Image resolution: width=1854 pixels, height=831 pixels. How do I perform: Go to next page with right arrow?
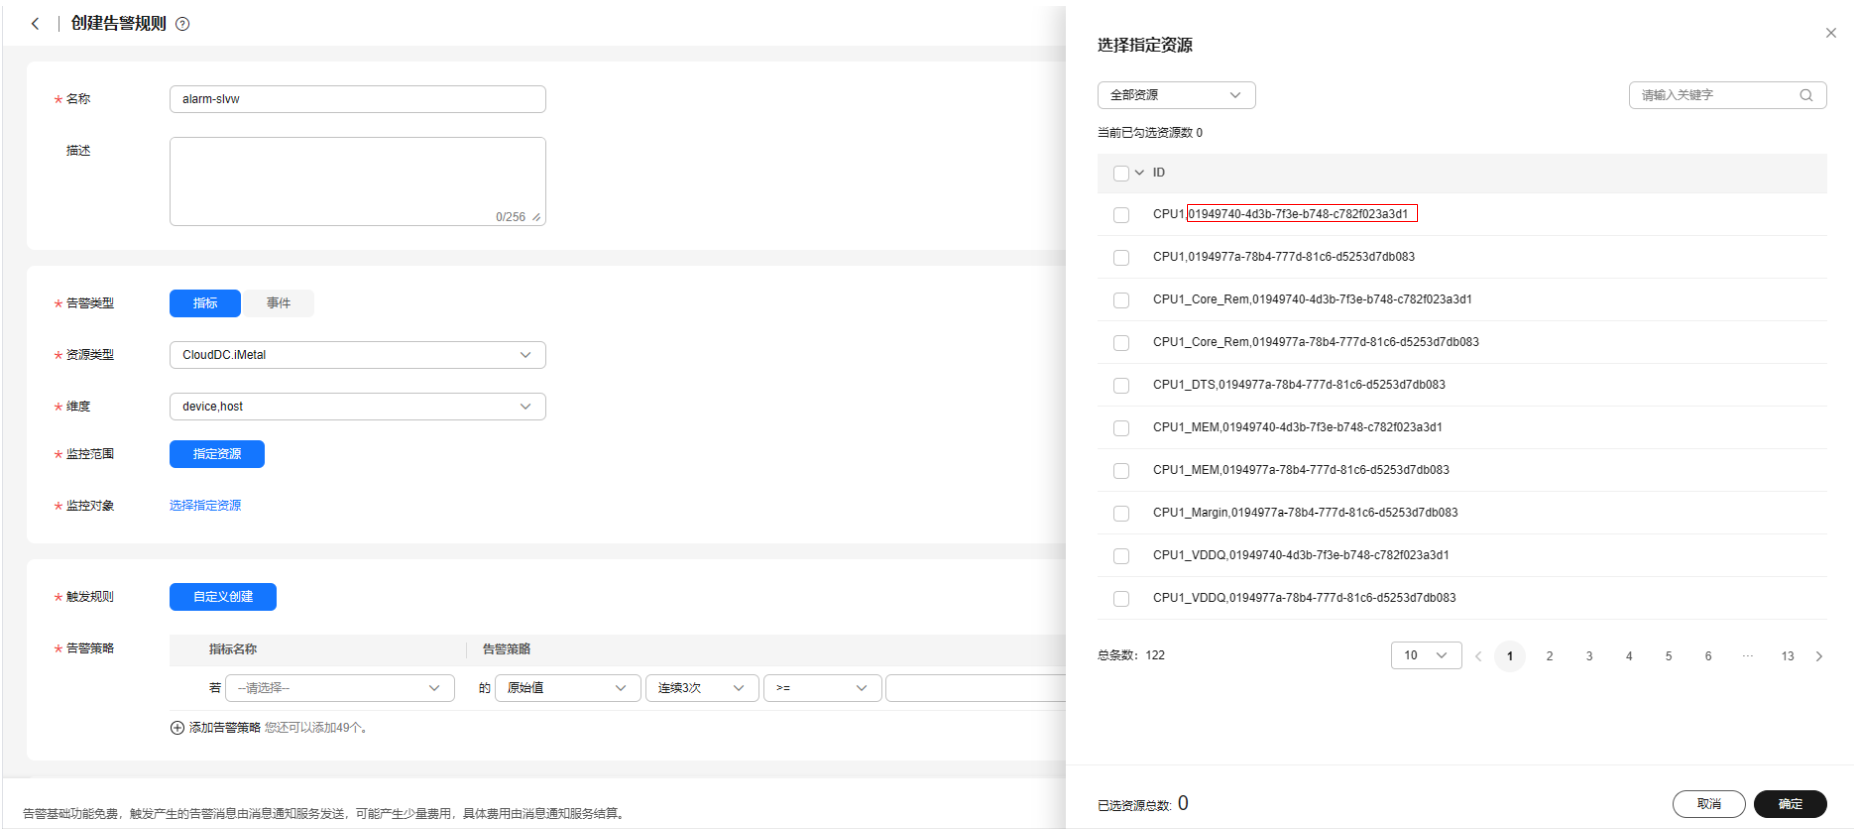click(1819, 656)
